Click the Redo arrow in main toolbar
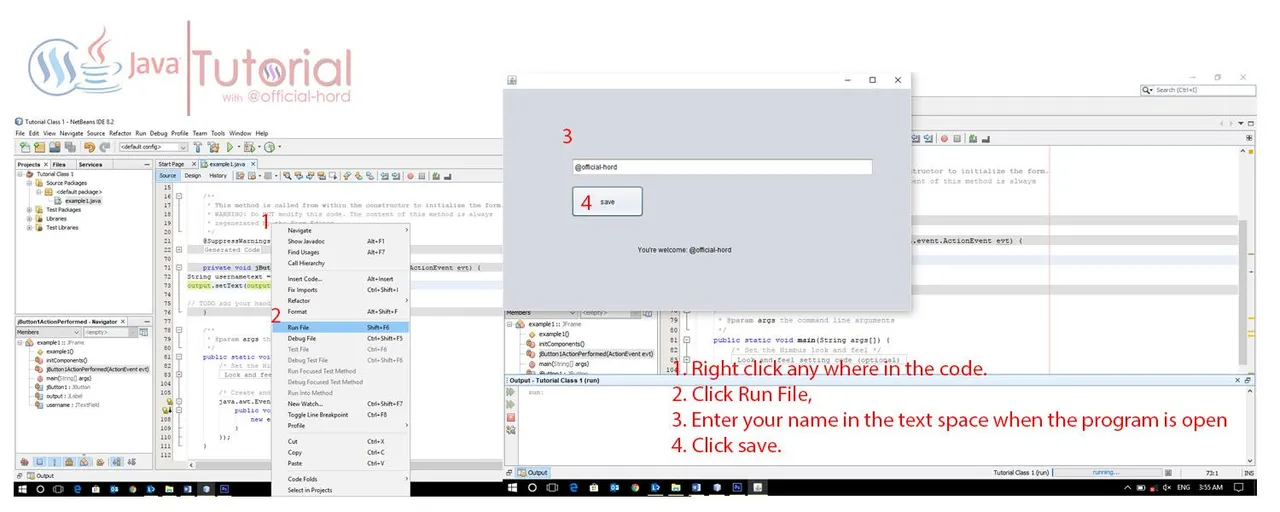1280x512 pixels. coord(105,147)
